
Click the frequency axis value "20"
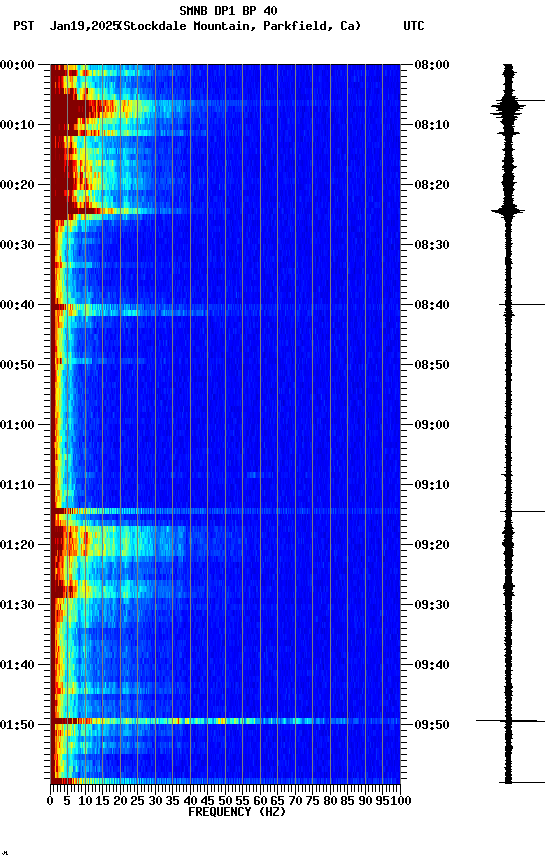pyautogui.click(x=120, y=801)
